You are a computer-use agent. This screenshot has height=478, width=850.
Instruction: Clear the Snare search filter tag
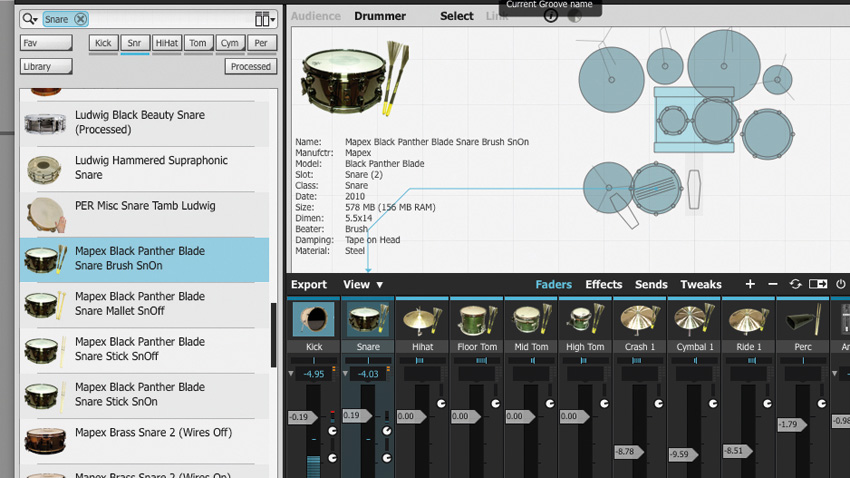[80, 19]
